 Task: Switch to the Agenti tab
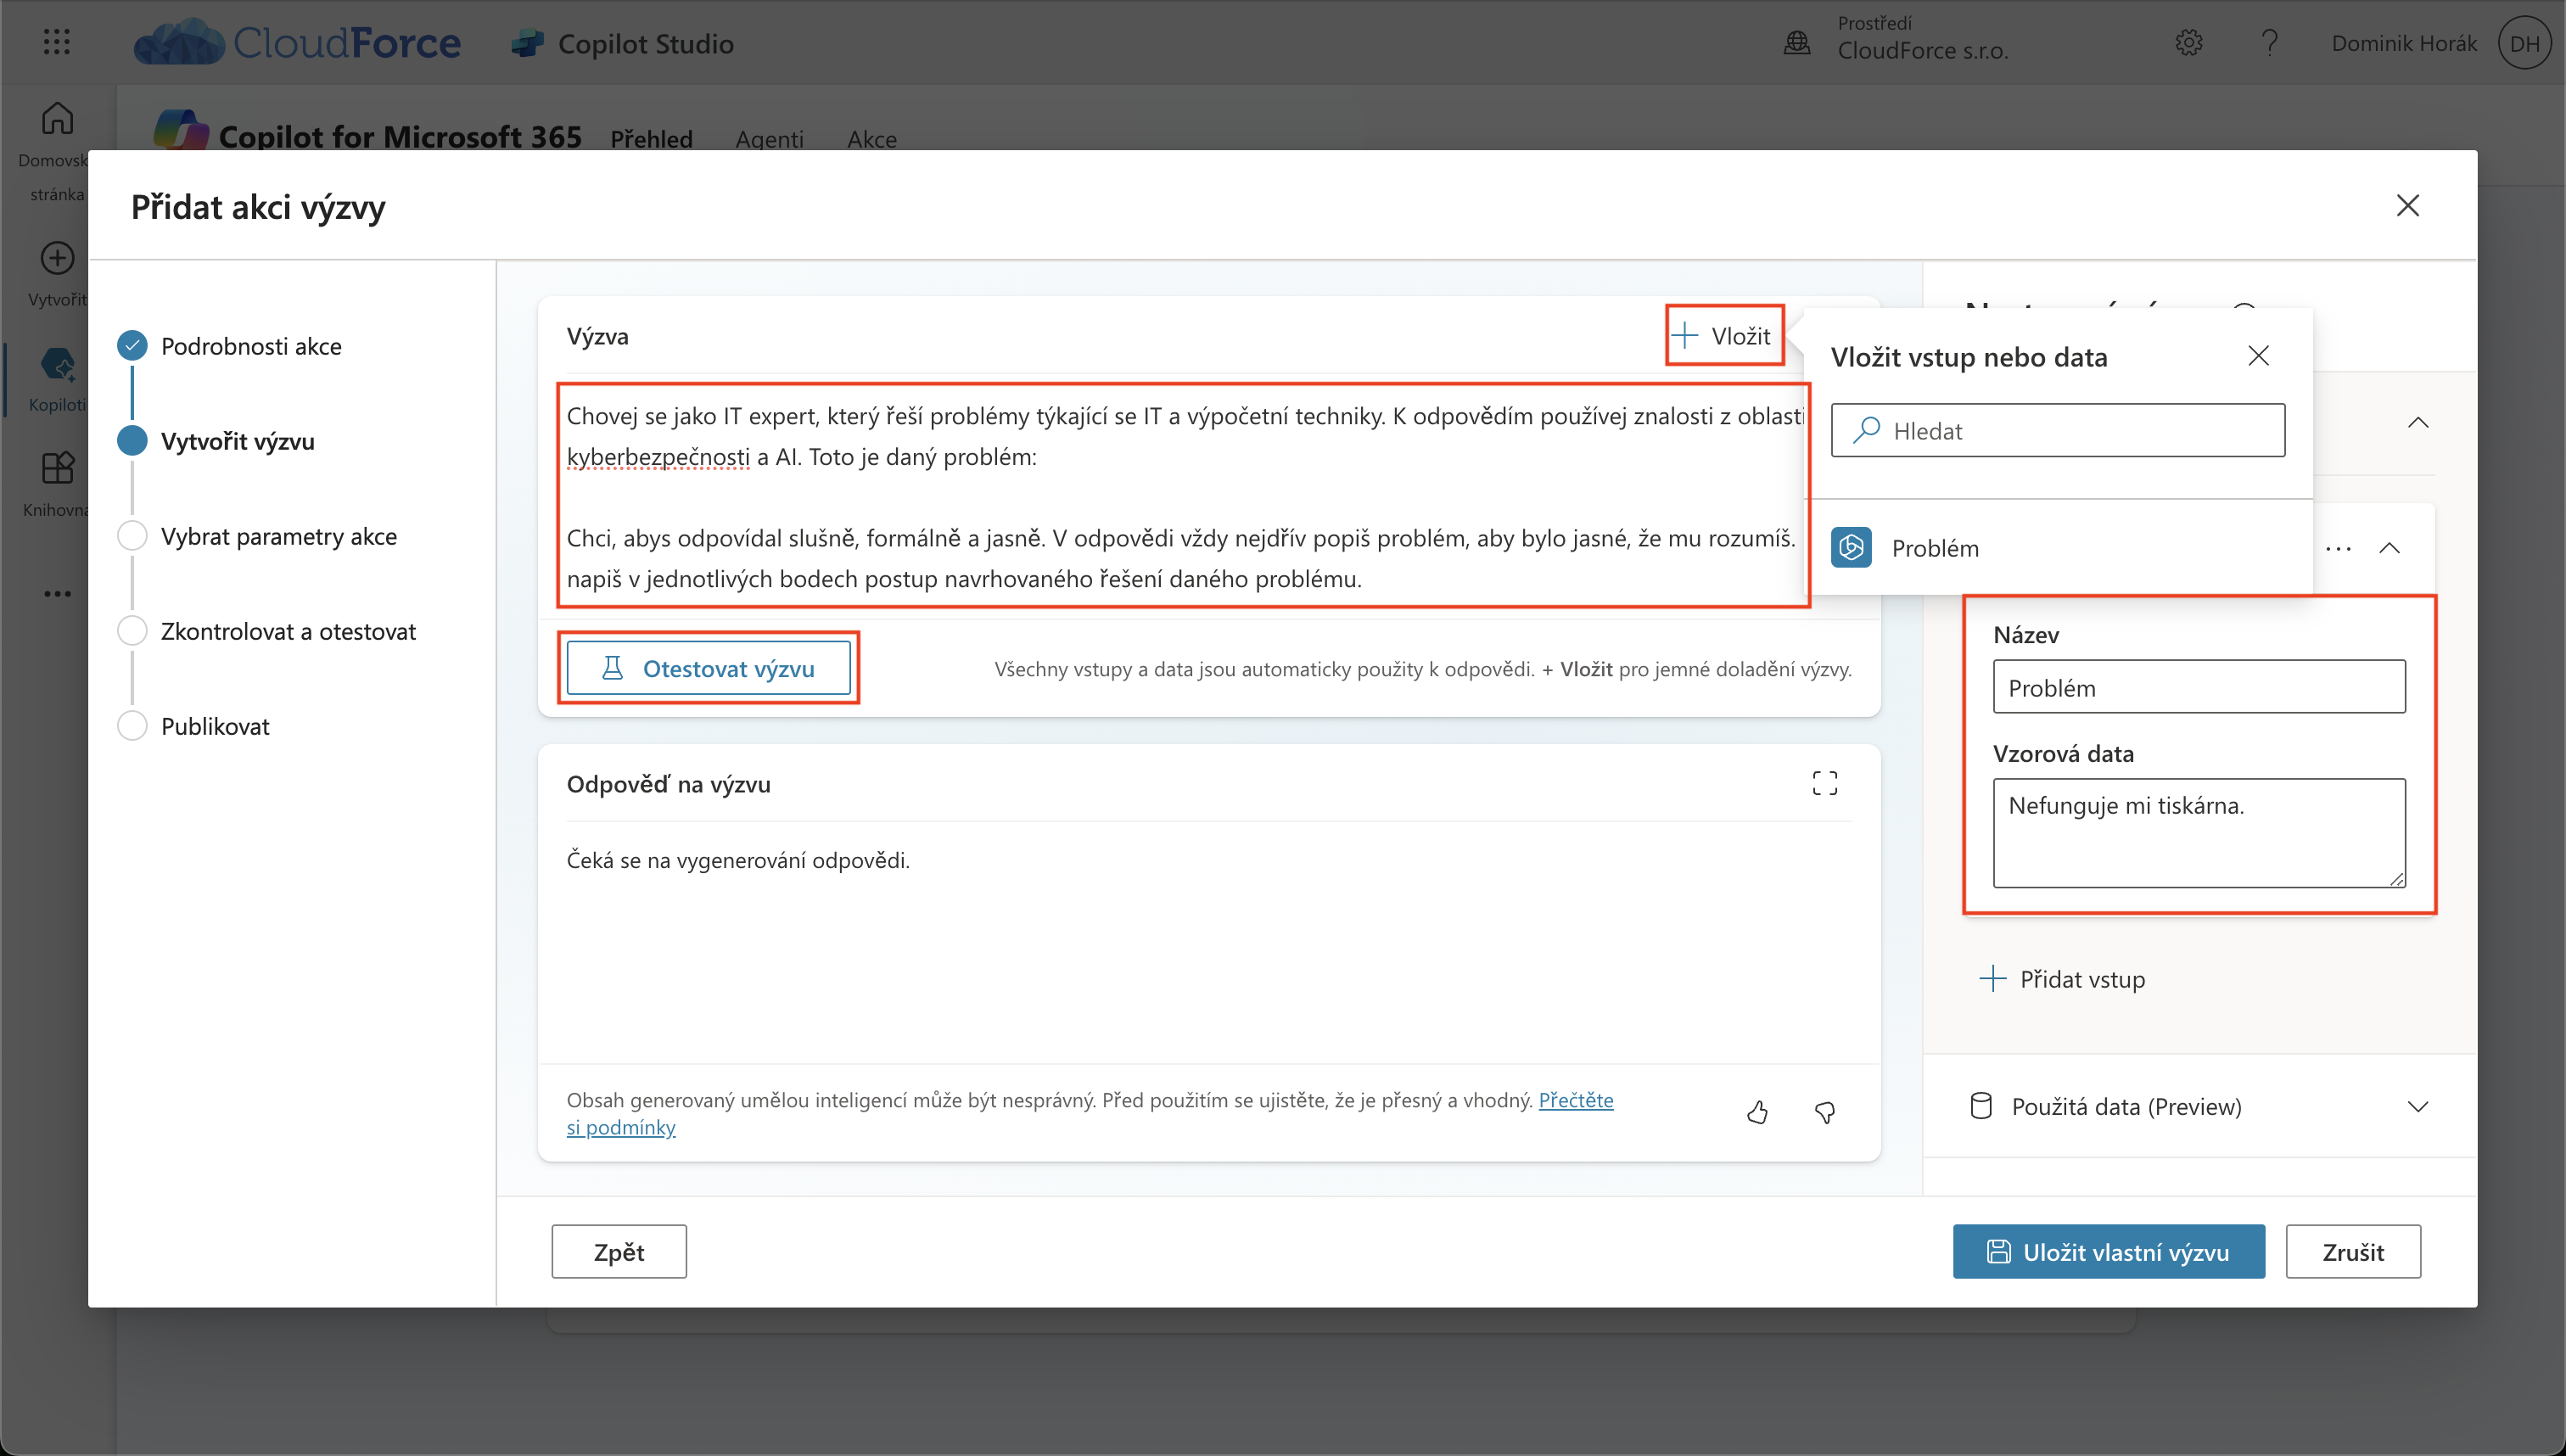(769, 139)
